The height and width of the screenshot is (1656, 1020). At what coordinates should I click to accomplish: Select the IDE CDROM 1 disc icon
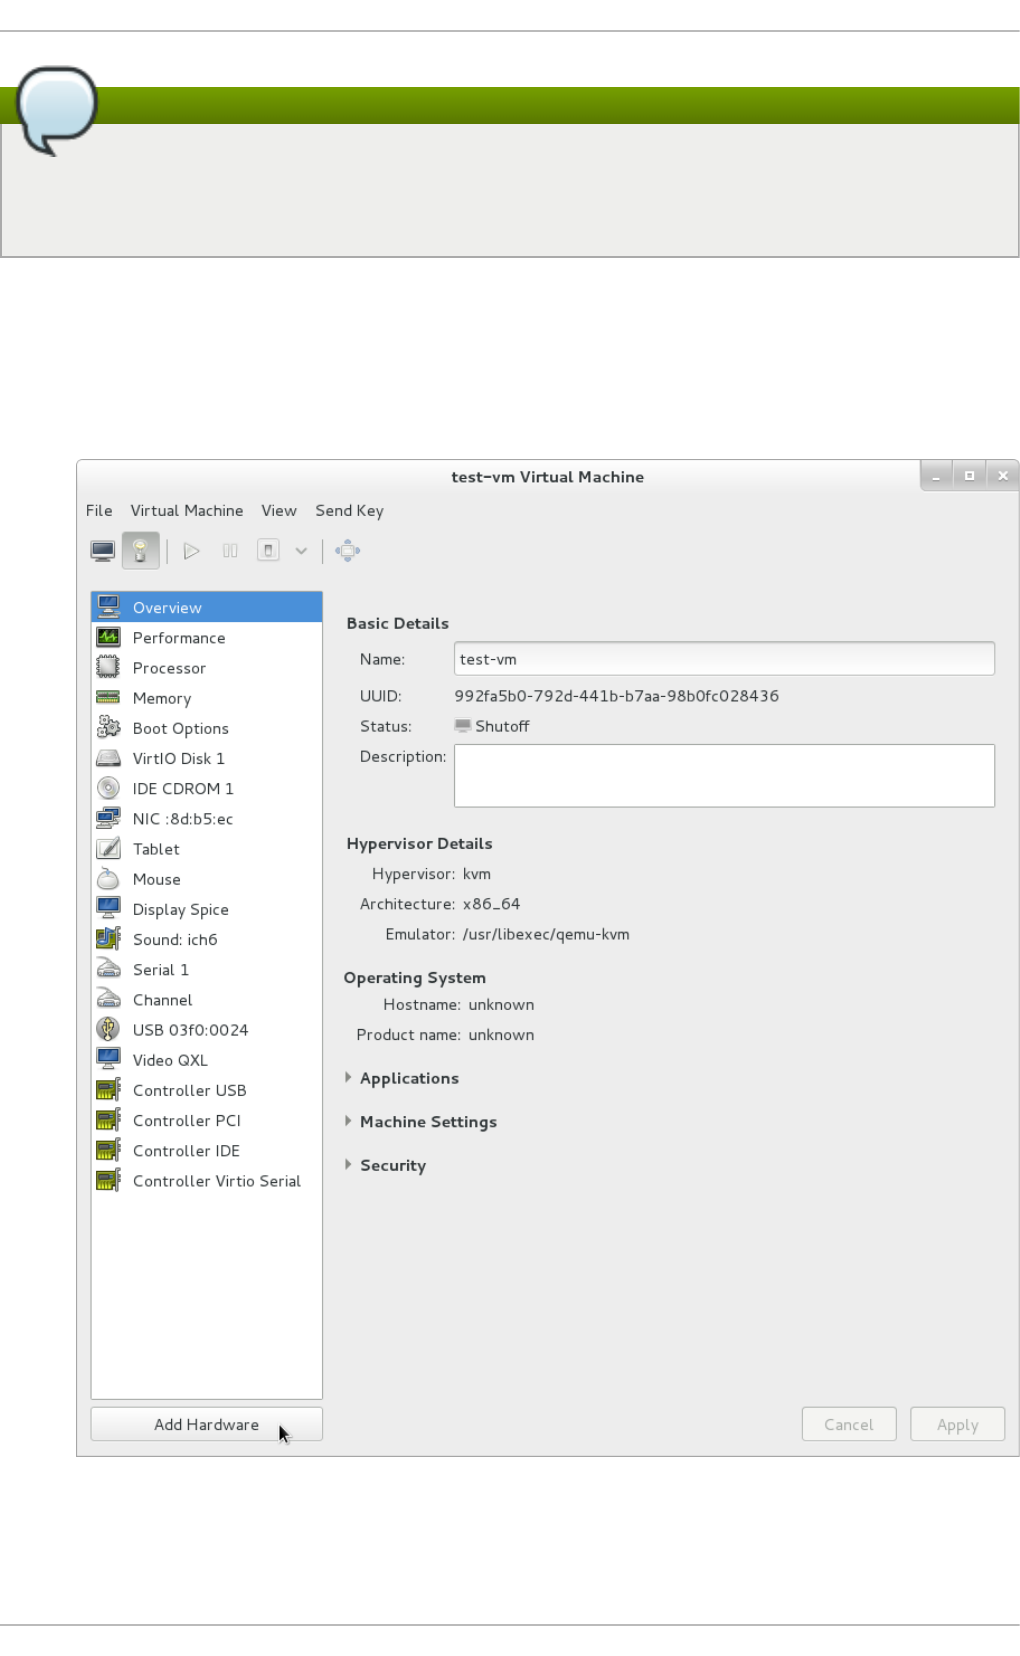click(108, 788)
